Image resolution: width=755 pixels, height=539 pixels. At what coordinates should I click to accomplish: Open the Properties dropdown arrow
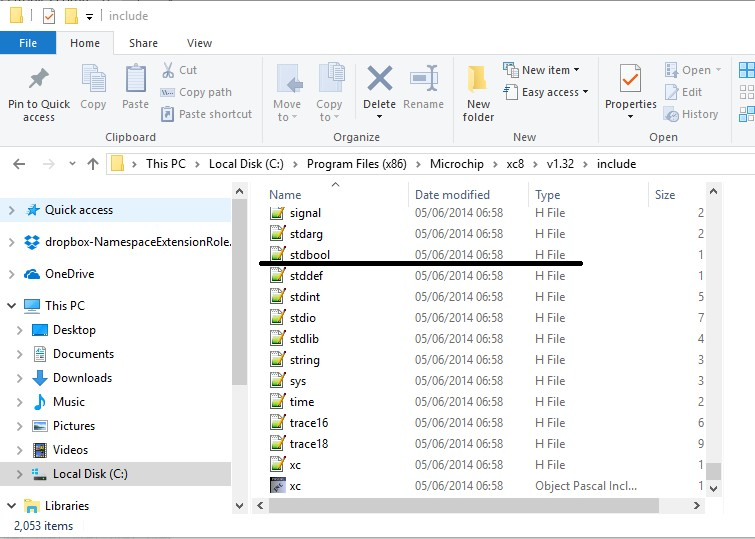tap(630, 117)
